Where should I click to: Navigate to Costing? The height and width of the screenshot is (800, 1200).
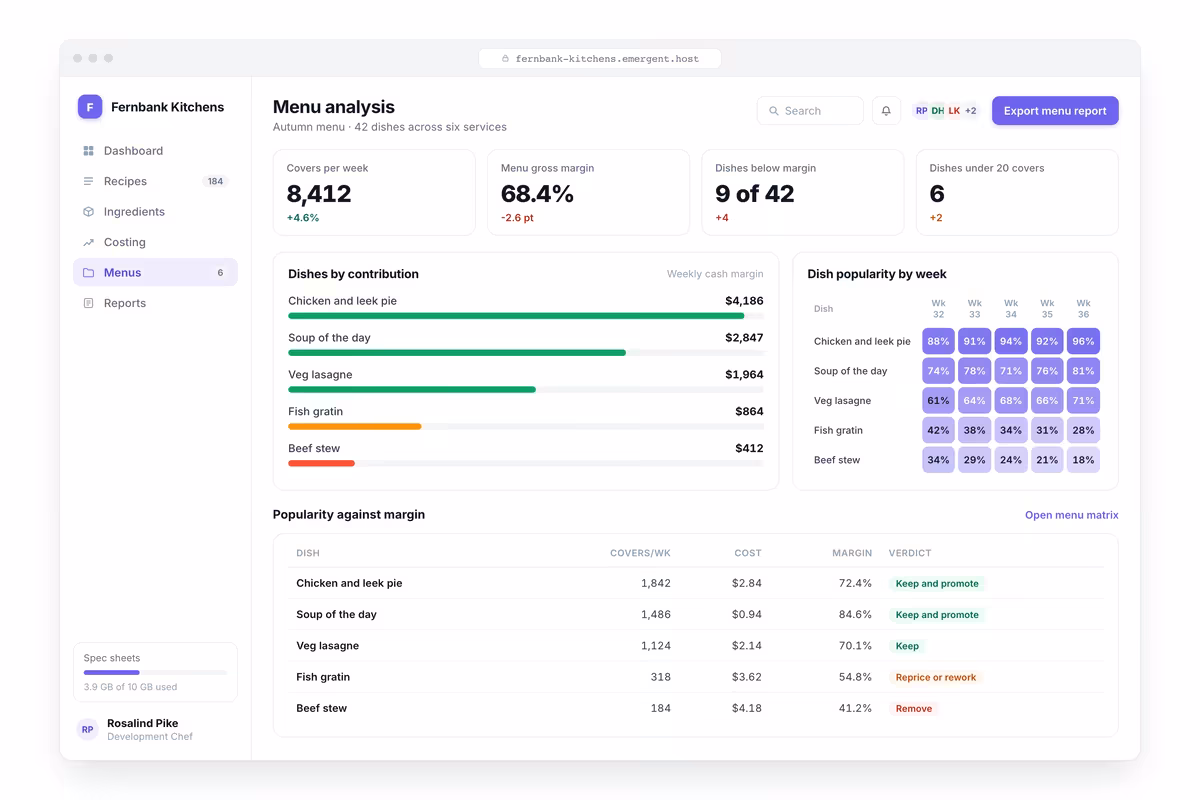coord(155,242)
